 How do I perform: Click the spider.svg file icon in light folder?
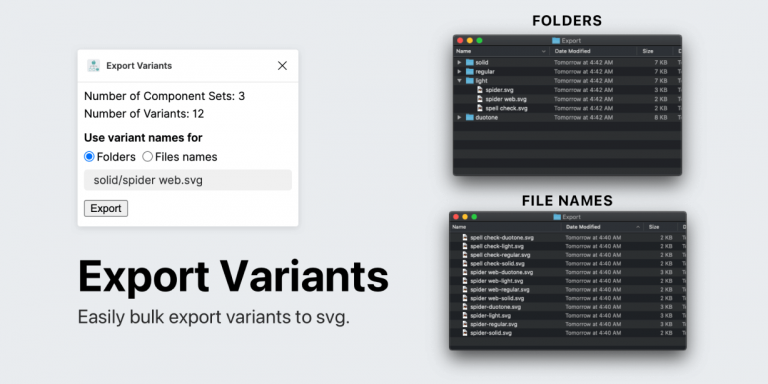(480, 90)
